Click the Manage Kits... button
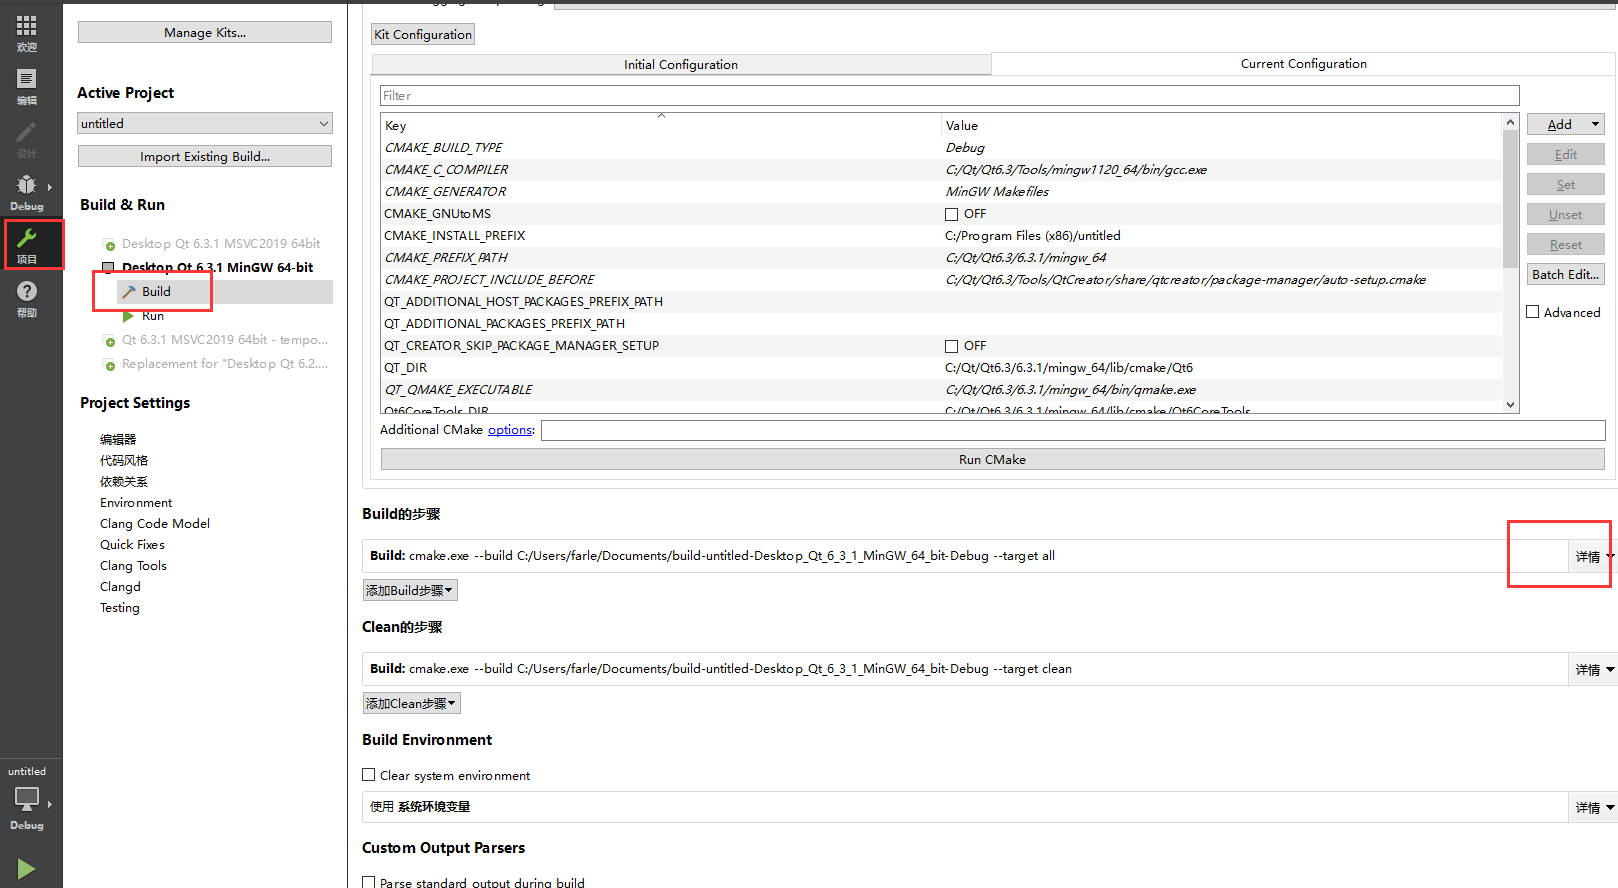Image resolution: width=1618 pixels, height=888 pixels. [x=205, y=32]
